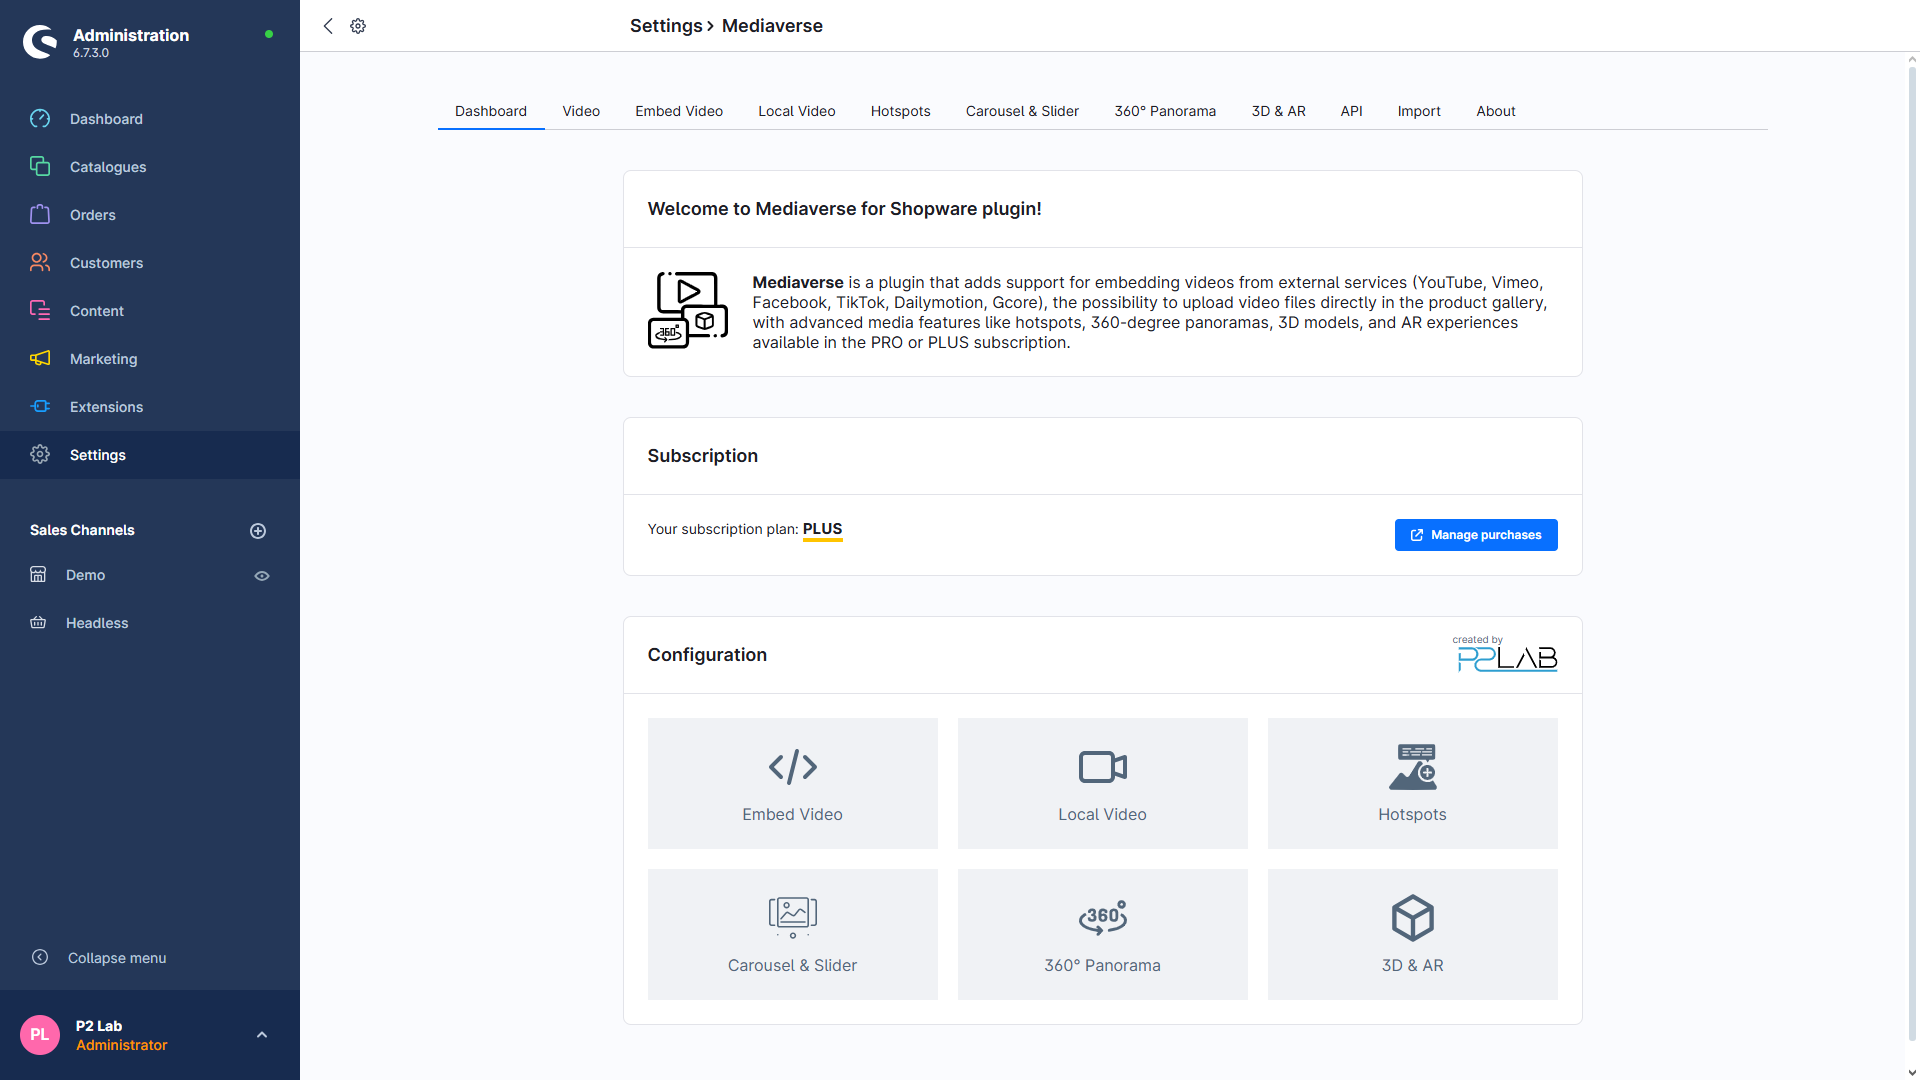The width and height of the screenshot is (1920, 1080).
Task: Open Catalogues in the sidebar
Action: pos(150,167)
